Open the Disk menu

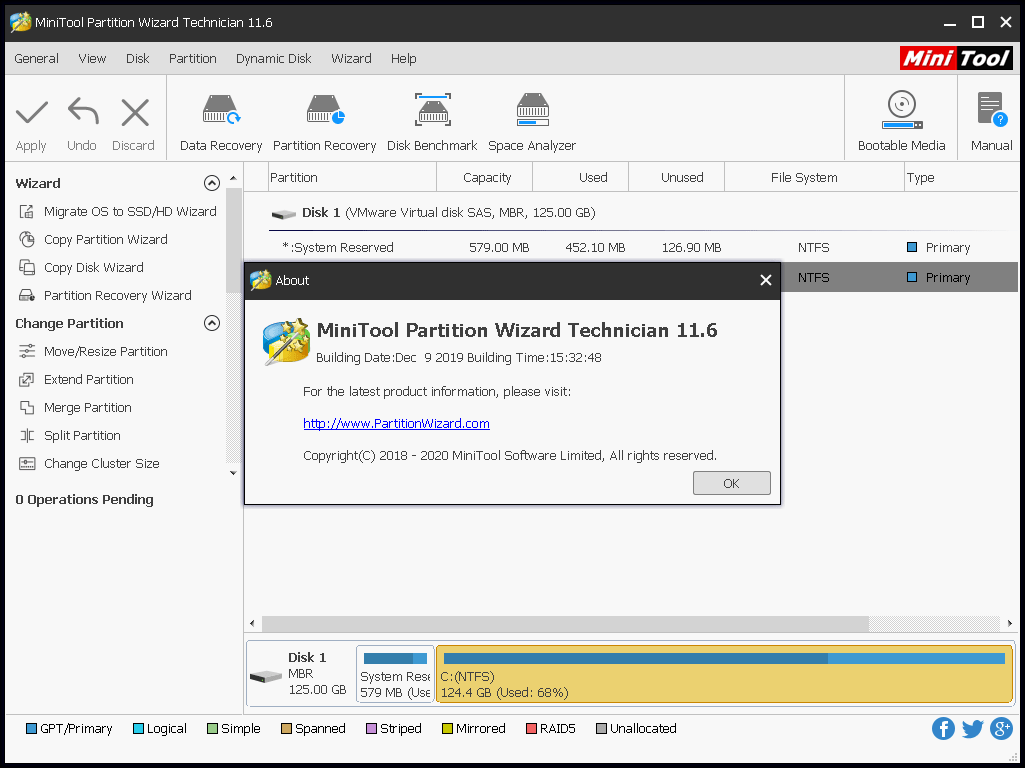click(x=137, y=59)
